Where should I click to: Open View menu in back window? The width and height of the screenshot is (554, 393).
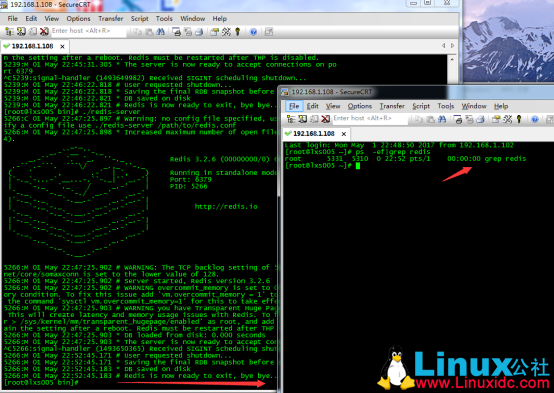tap(52, 19)
